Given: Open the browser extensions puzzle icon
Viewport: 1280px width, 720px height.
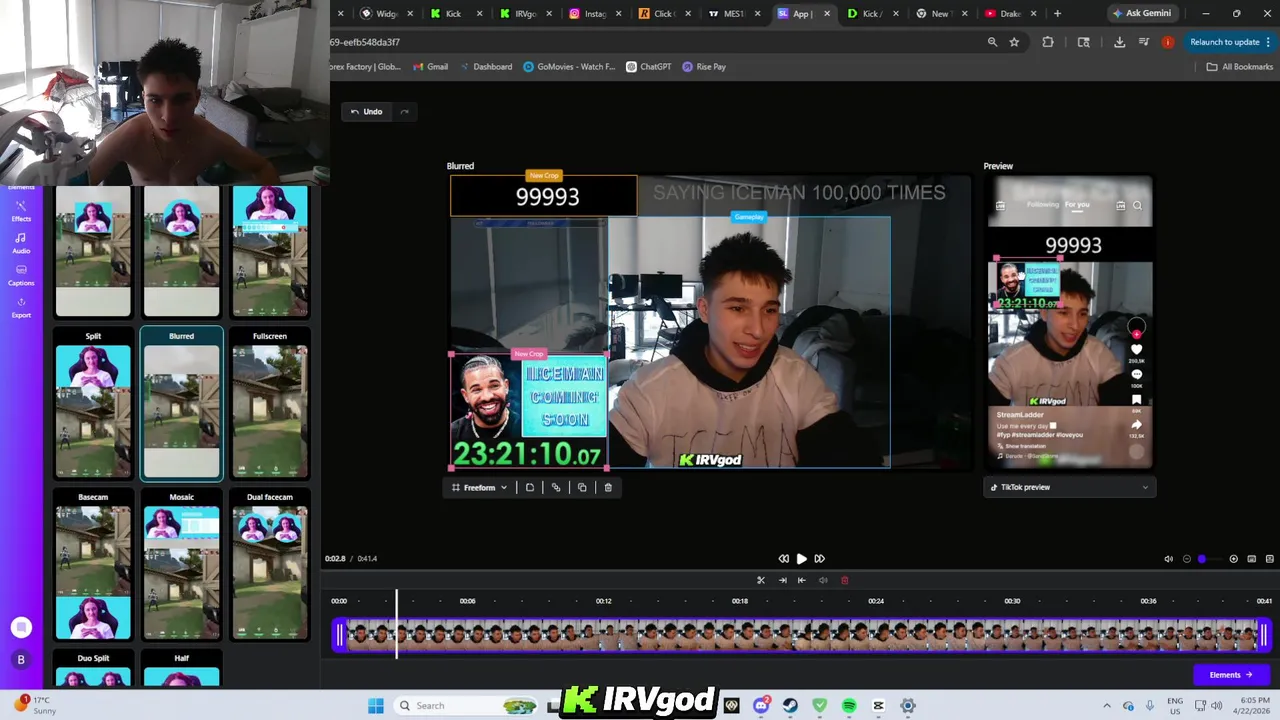Looking at the screenshot, I should coord(1048,42).
